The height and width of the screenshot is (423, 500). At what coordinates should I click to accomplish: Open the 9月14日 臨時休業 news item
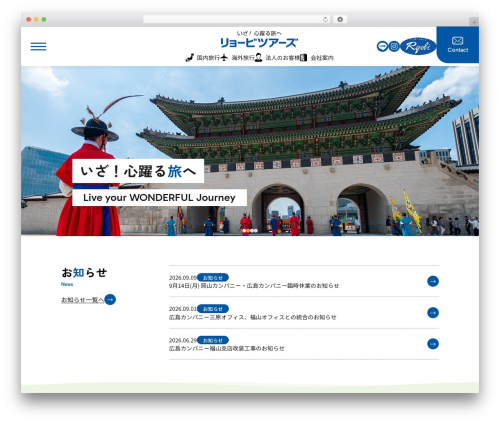254,286
